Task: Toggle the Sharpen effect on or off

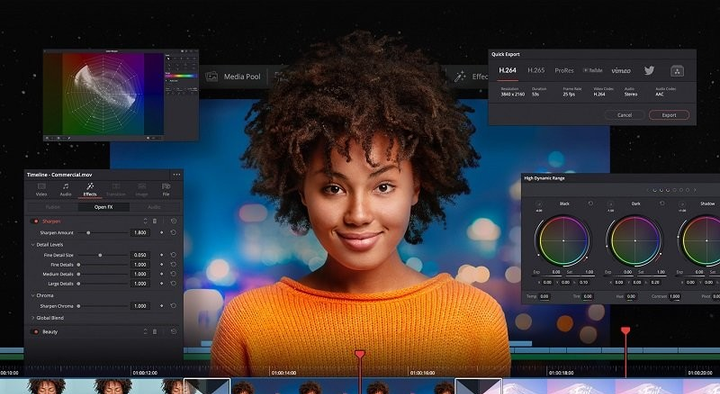Action: click(x=36, y=221)
